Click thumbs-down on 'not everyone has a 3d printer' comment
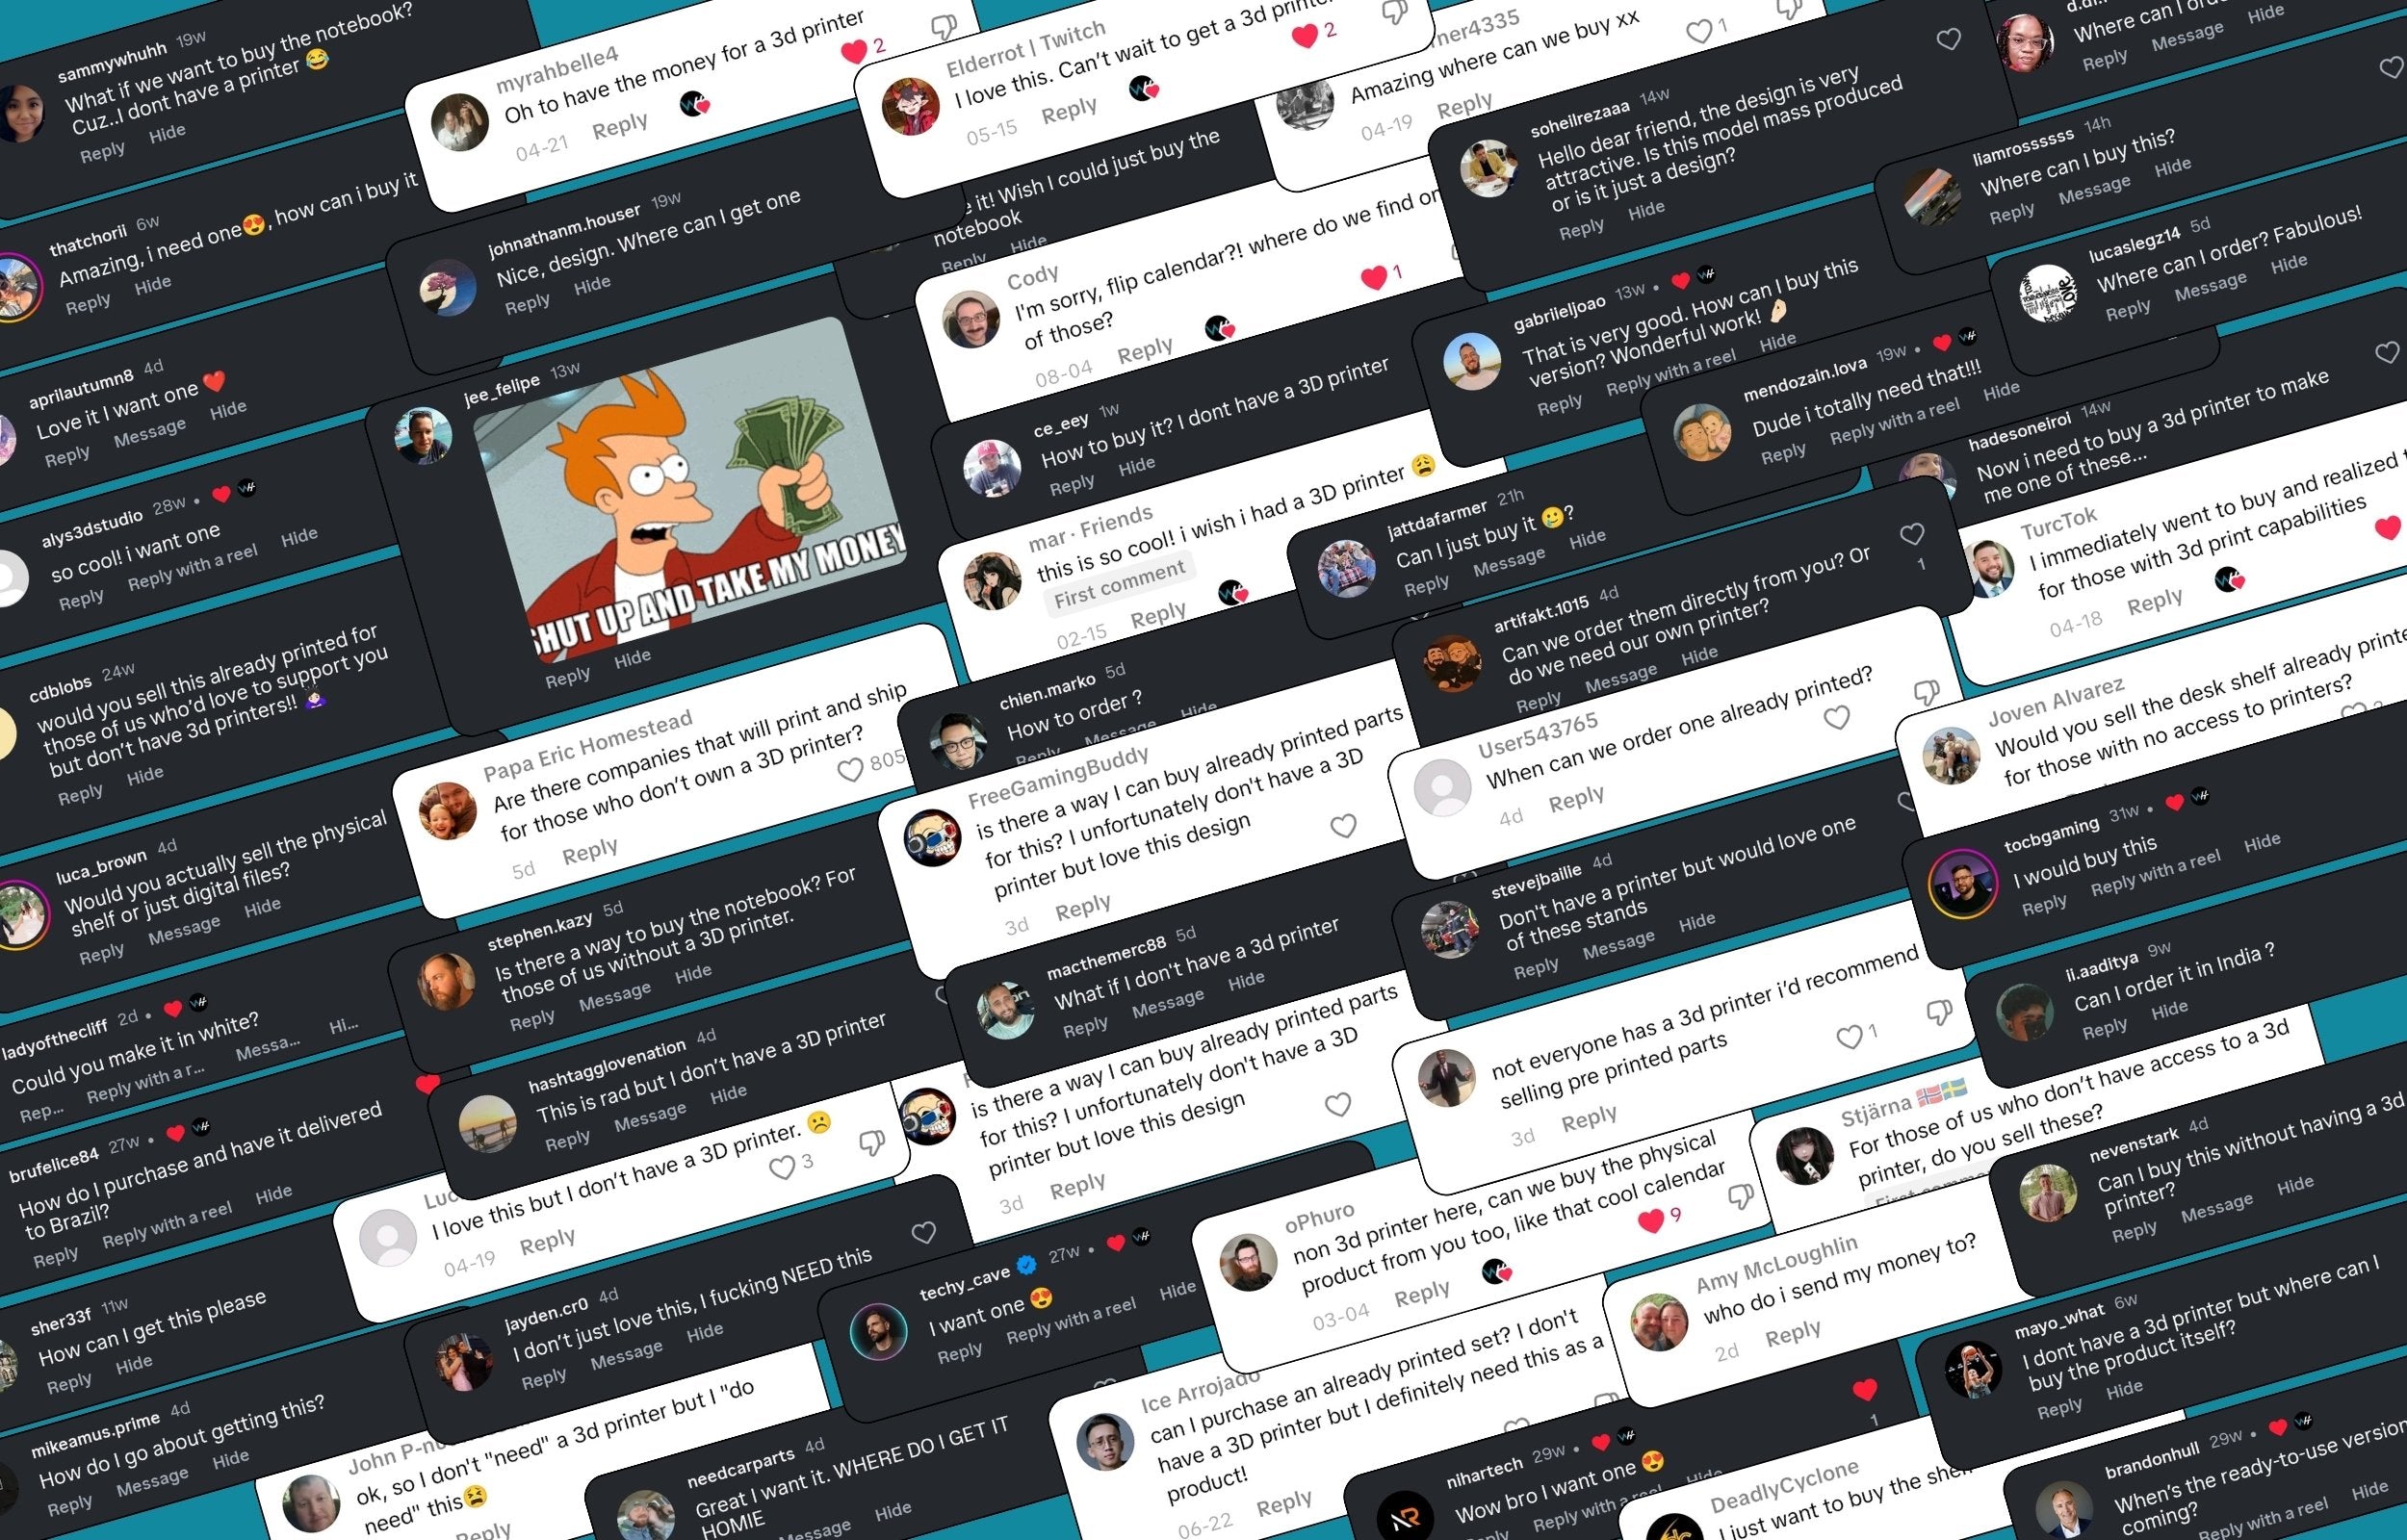Image resolution: width=2407 pixels, height=1540 pixels. [x=1939, y=1012]
